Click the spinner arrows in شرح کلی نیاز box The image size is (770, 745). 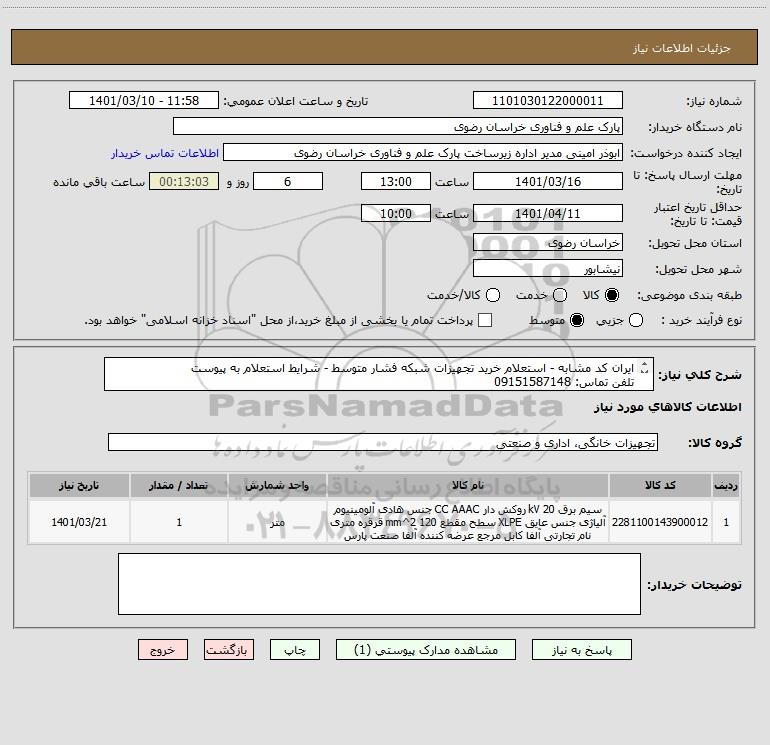pos(645,367)
